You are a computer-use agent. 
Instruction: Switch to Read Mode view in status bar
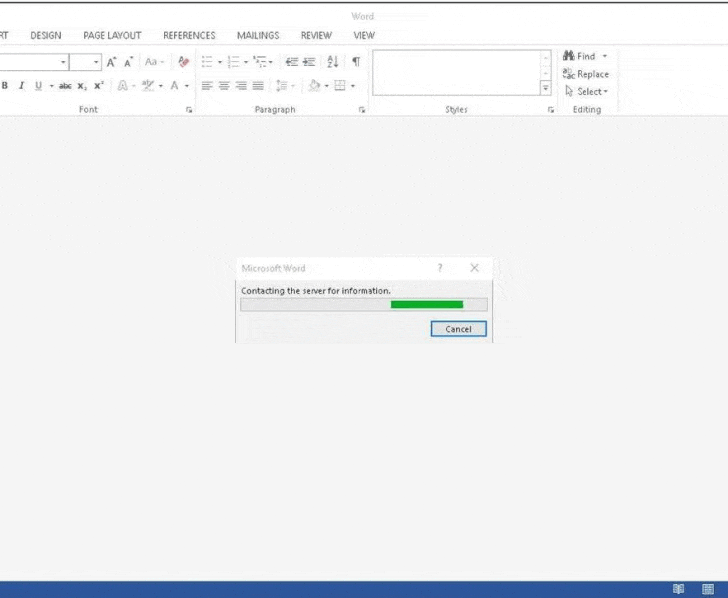pyautogui.click(x=679, y=589)
